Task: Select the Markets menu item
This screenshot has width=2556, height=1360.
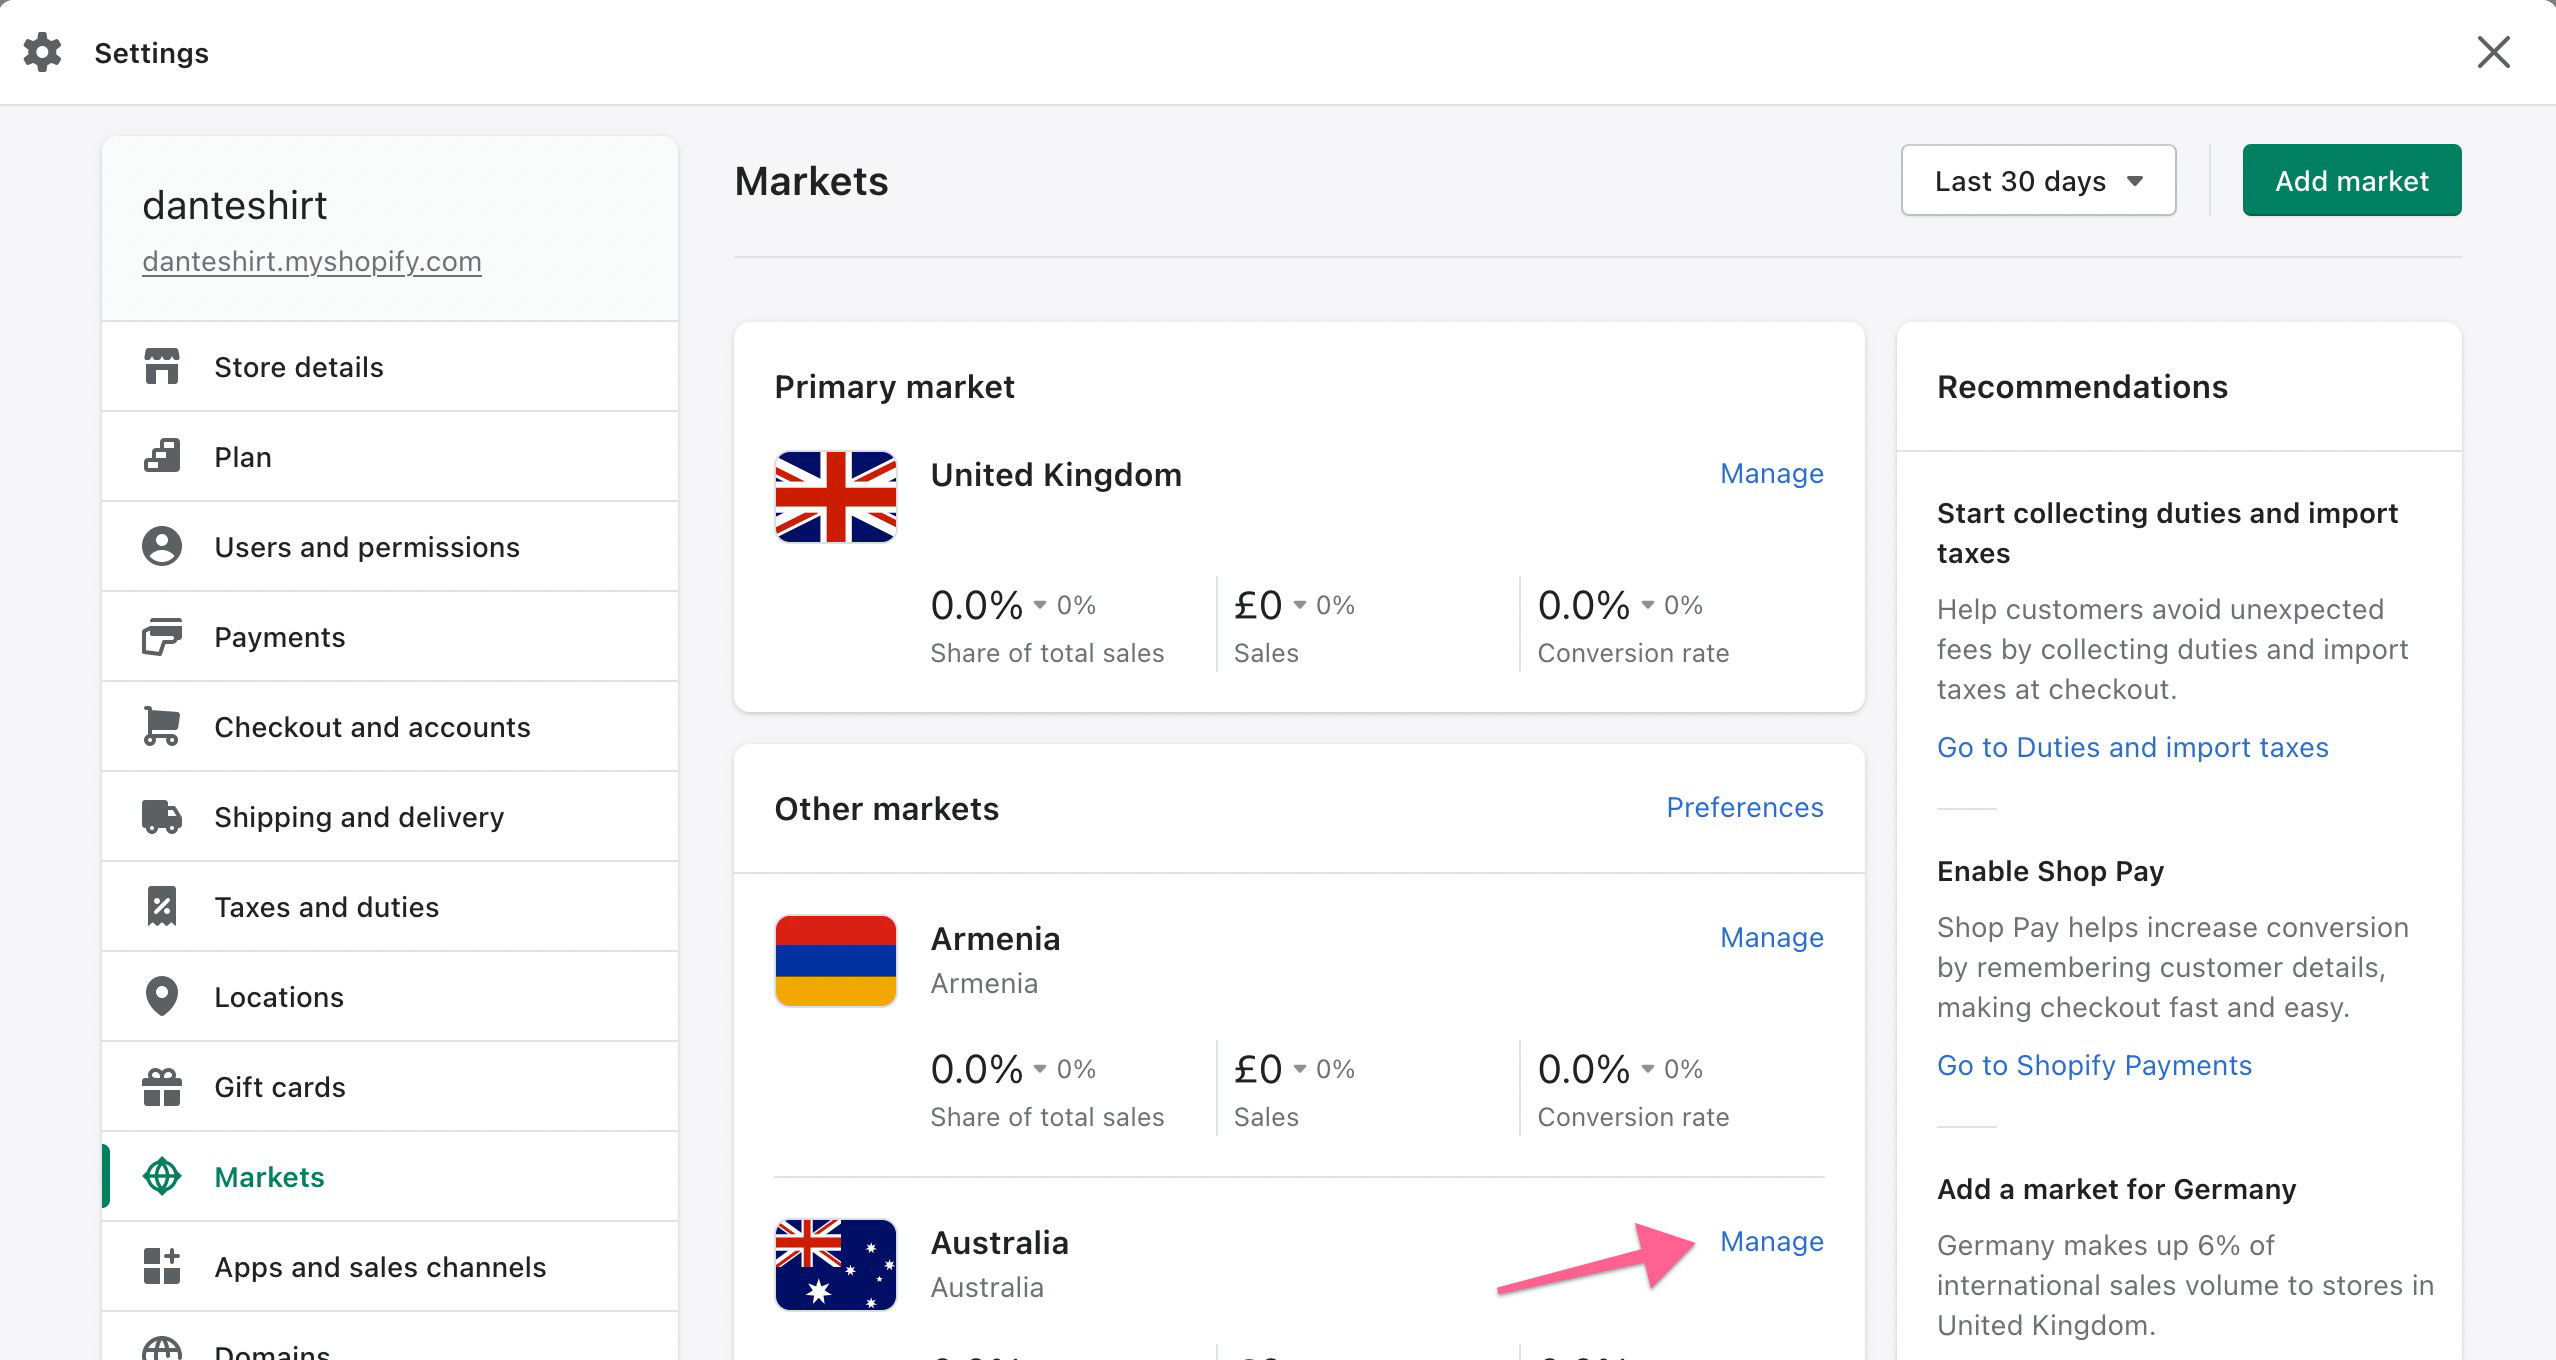Action: point(390,1176)
